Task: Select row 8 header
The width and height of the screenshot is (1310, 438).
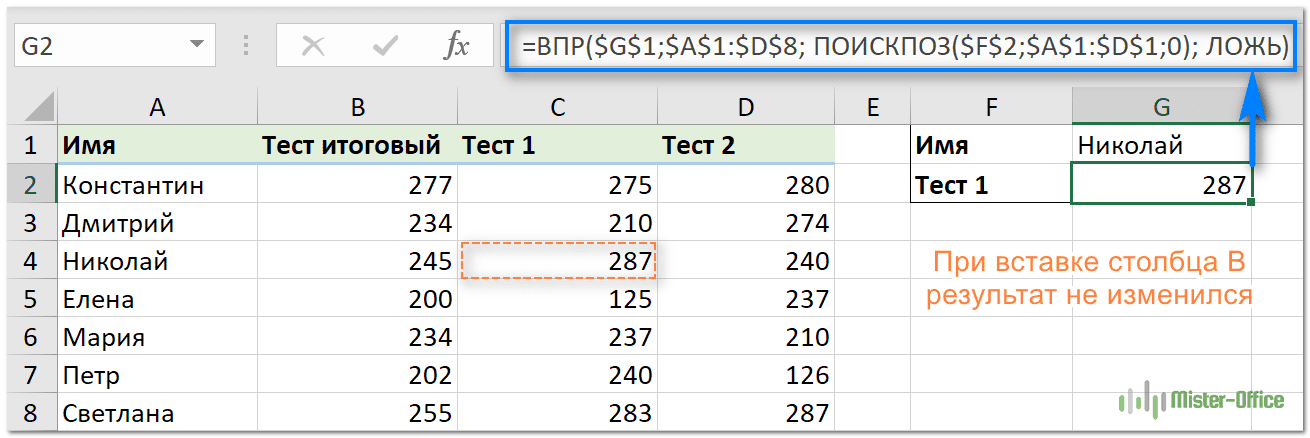Action: [29, 413]
